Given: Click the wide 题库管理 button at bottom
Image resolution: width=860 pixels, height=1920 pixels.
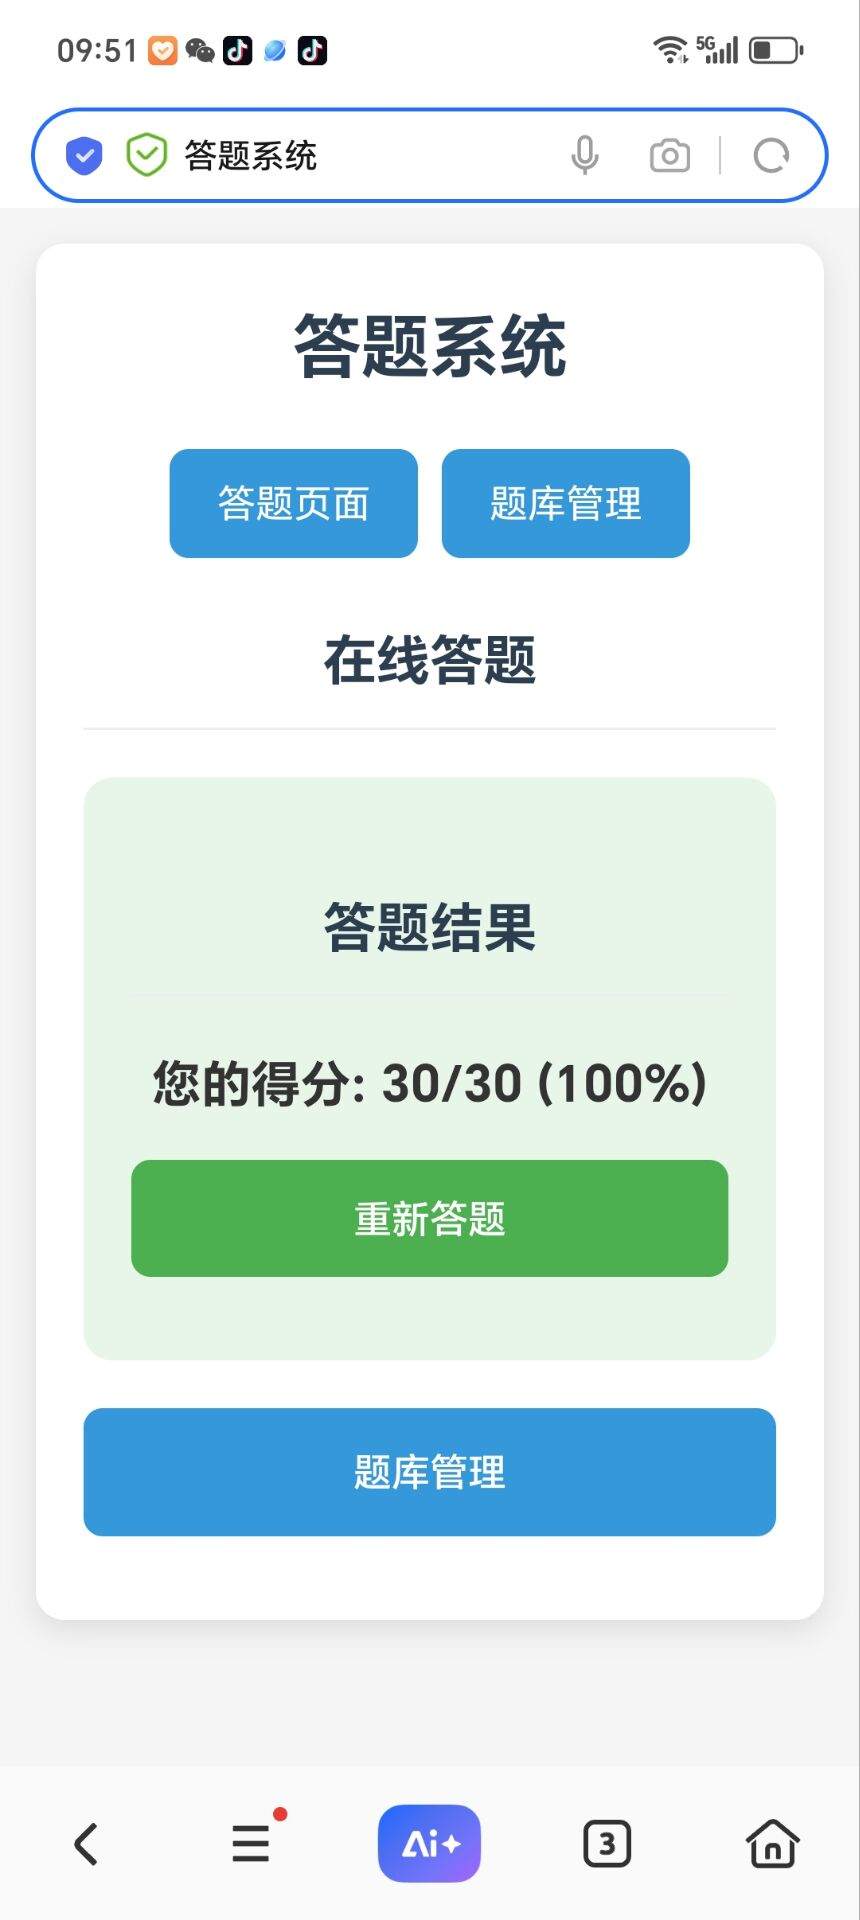Looking at the screenshot, I should tap(430, 1472).
